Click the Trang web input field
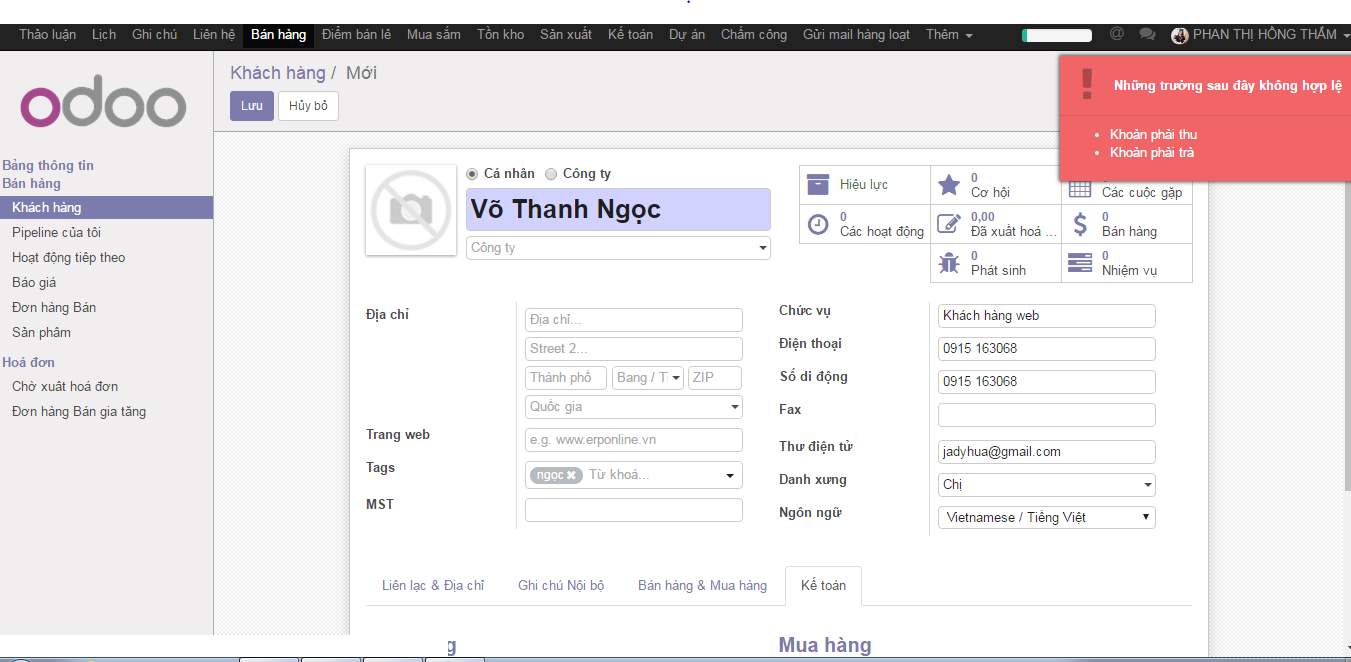The image size is (1351, 662). pyautogui.click(x=634, y=440)
